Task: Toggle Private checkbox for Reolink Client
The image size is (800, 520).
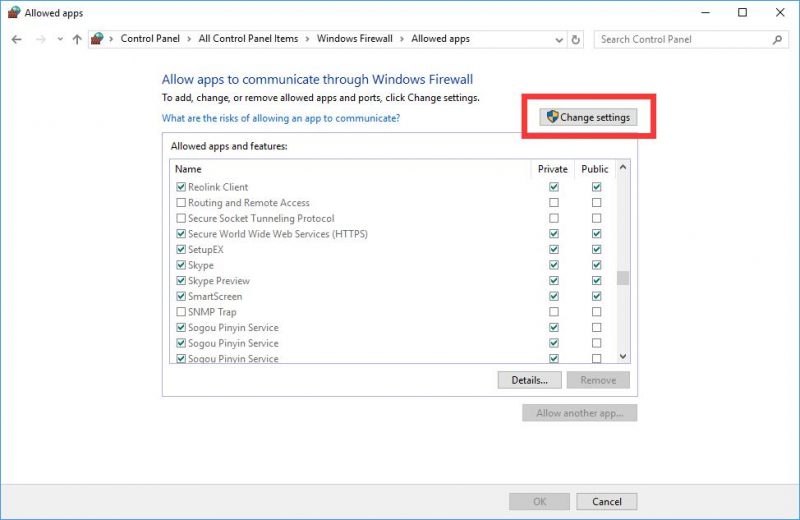Action: click(554, 187)
